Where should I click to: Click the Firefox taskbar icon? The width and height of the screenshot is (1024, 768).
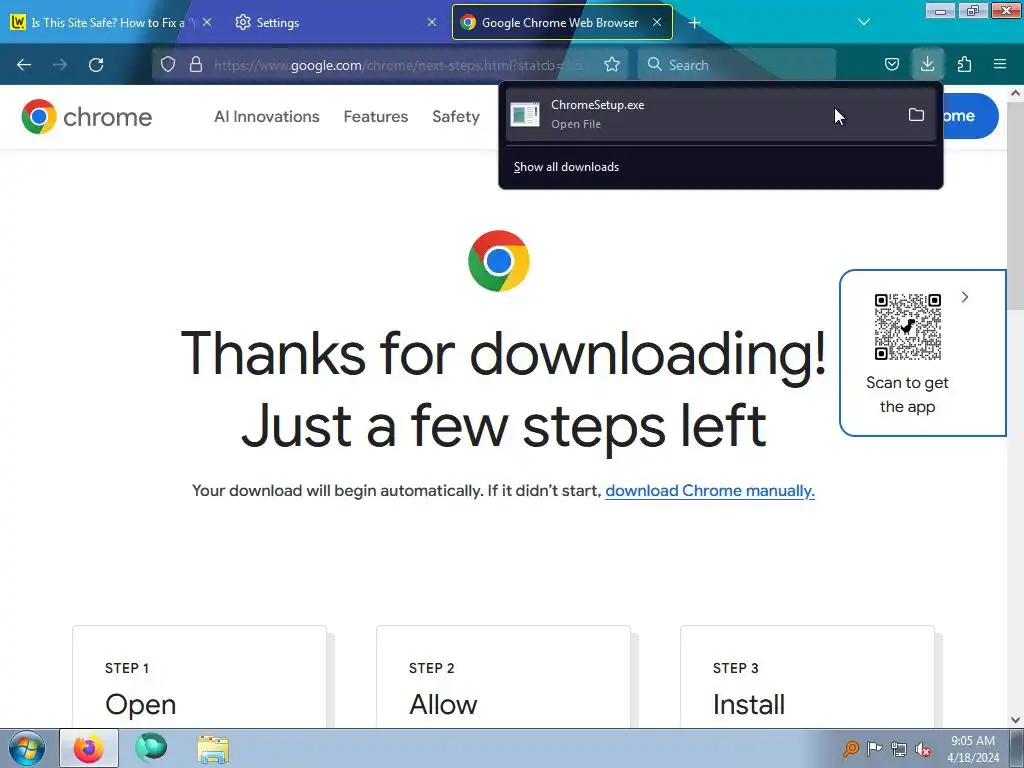(x=89, y=748)
